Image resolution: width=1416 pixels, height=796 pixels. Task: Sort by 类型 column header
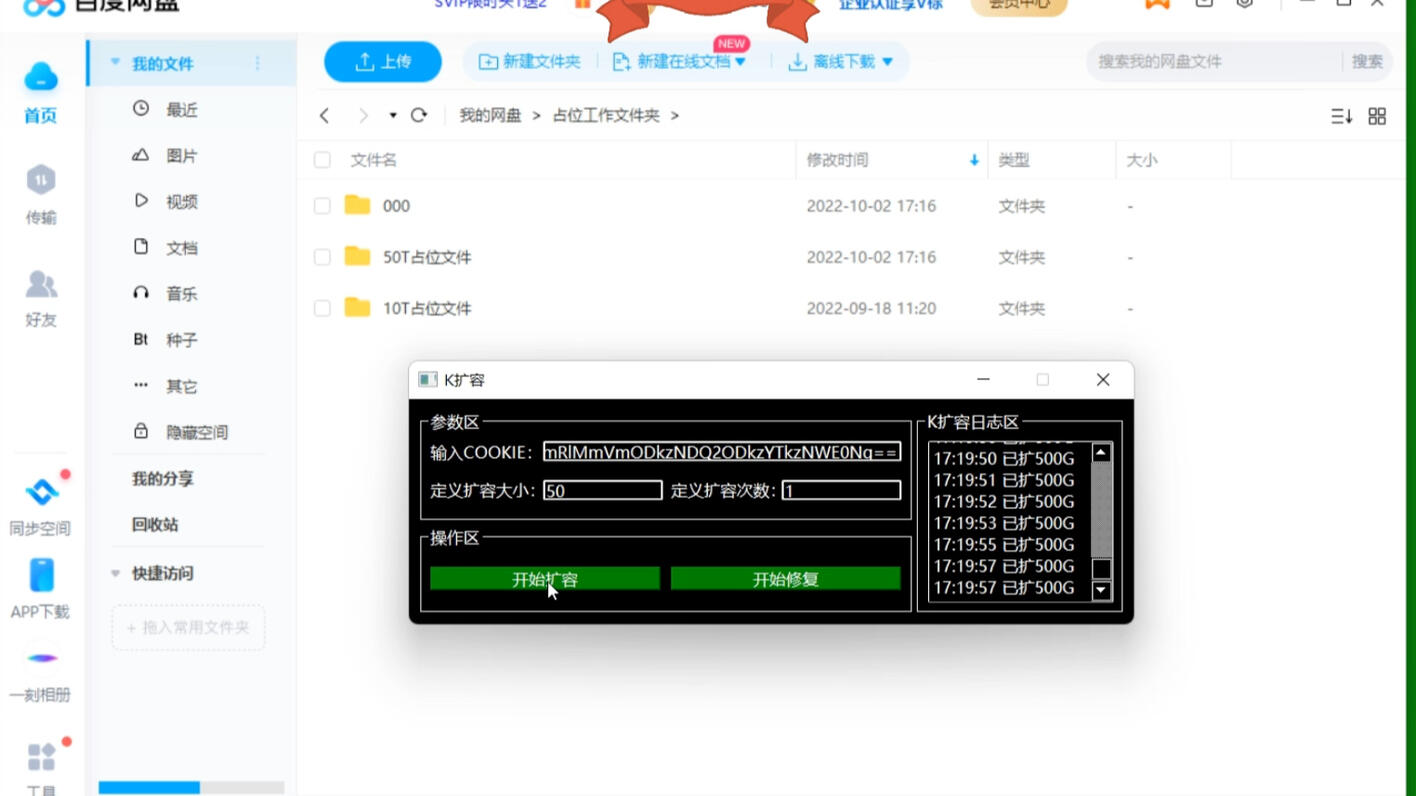click(x=1013, y=160)
